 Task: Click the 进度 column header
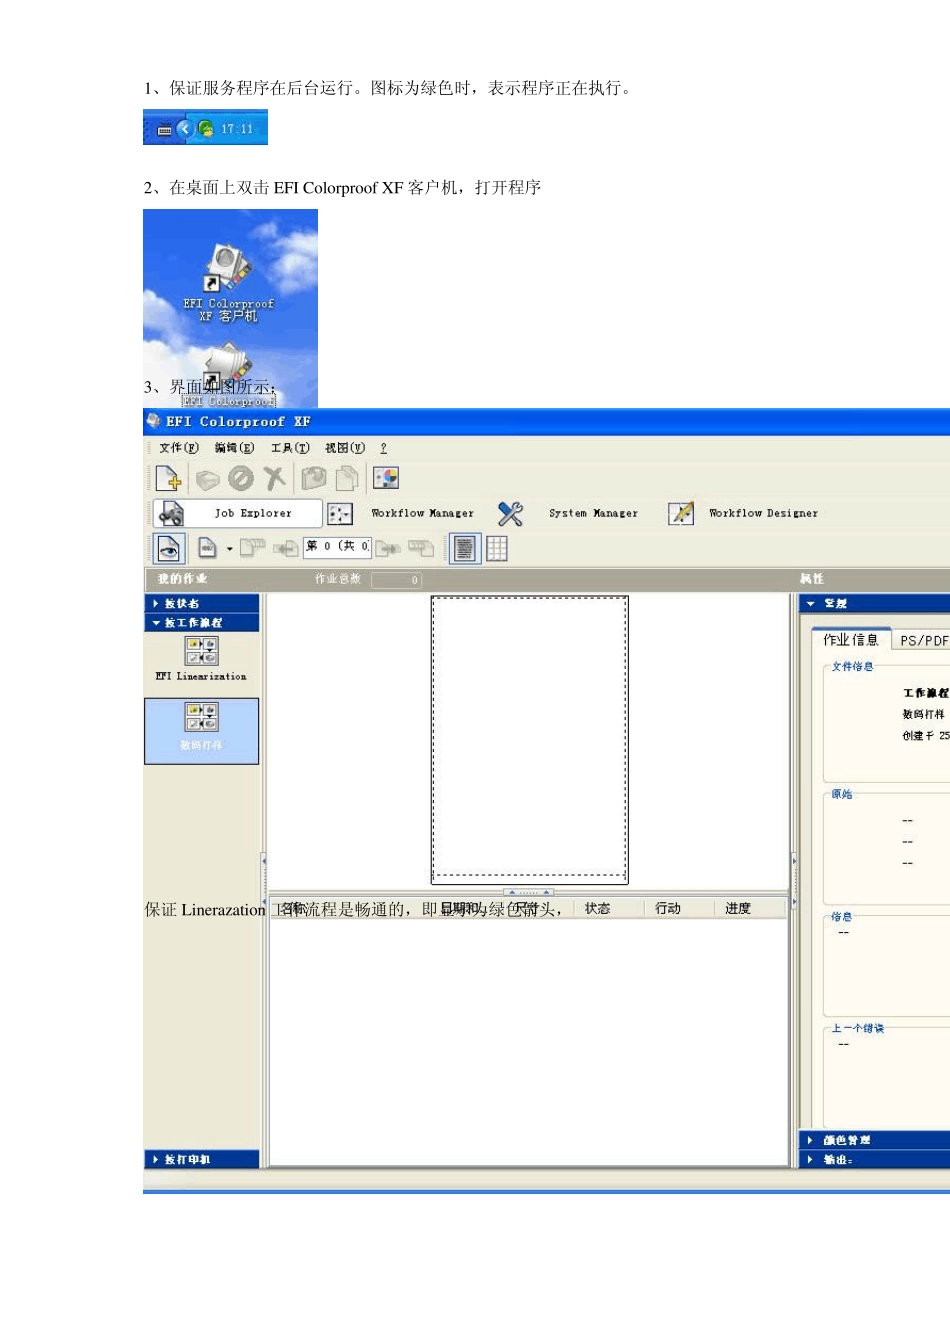(x=738, y=908)
